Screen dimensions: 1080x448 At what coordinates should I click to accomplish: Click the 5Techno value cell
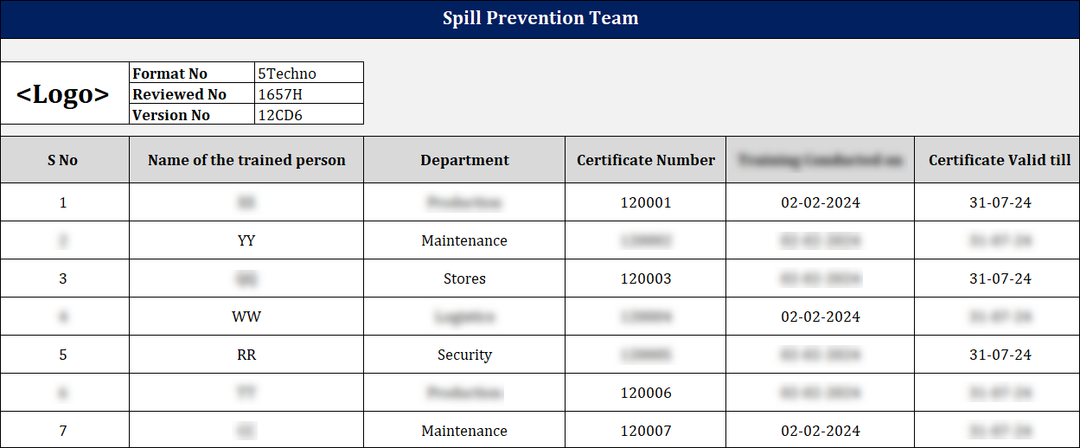[x=308, y=73]
